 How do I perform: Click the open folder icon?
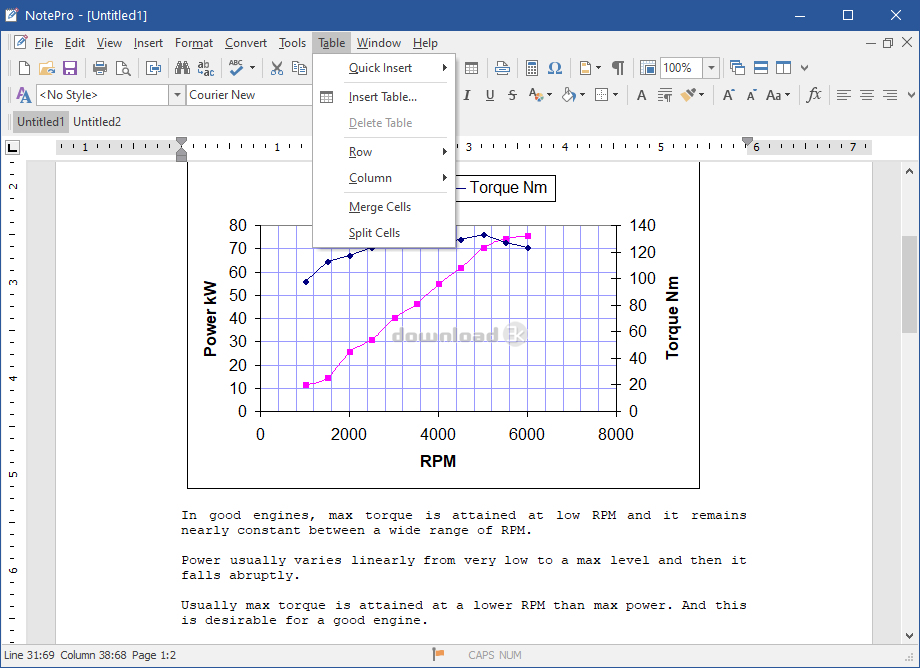(46, 68)
